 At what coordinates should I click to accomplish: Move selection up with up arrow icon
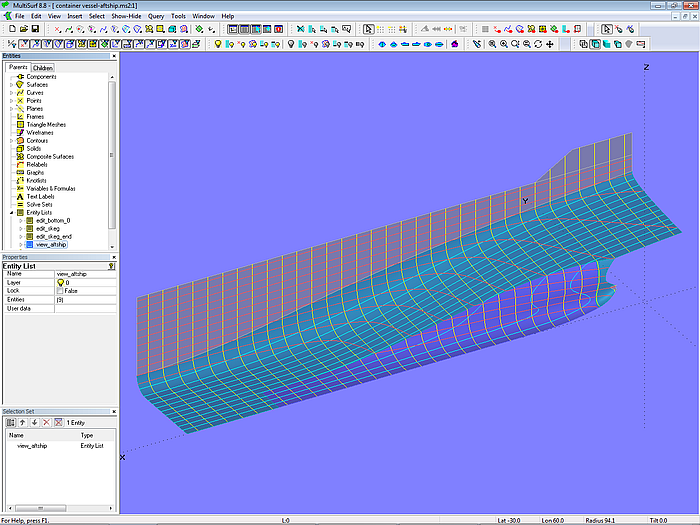[22, 423]
